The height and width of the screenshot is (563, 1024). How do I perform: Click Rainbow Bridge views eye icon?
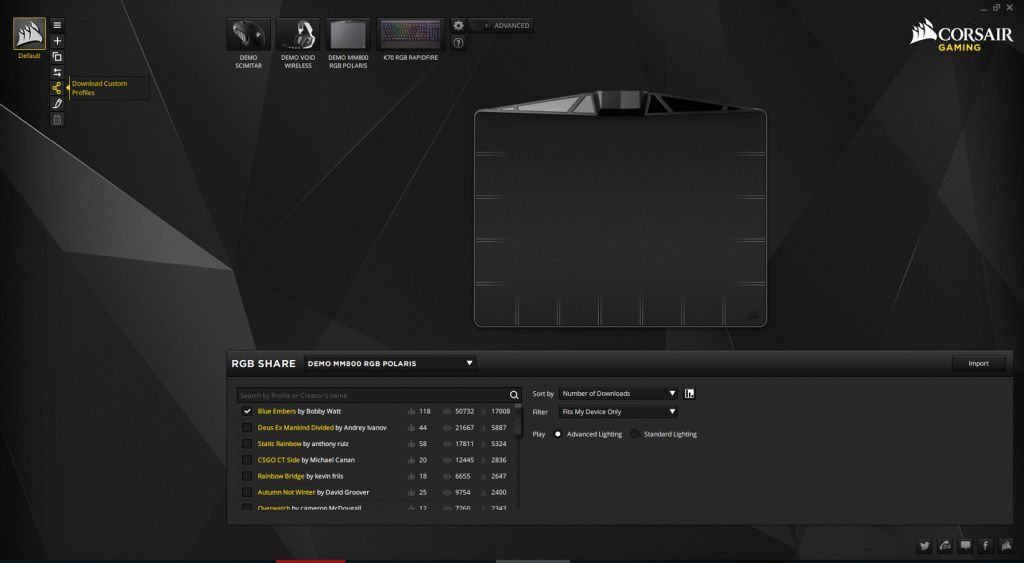pos(447,476)
